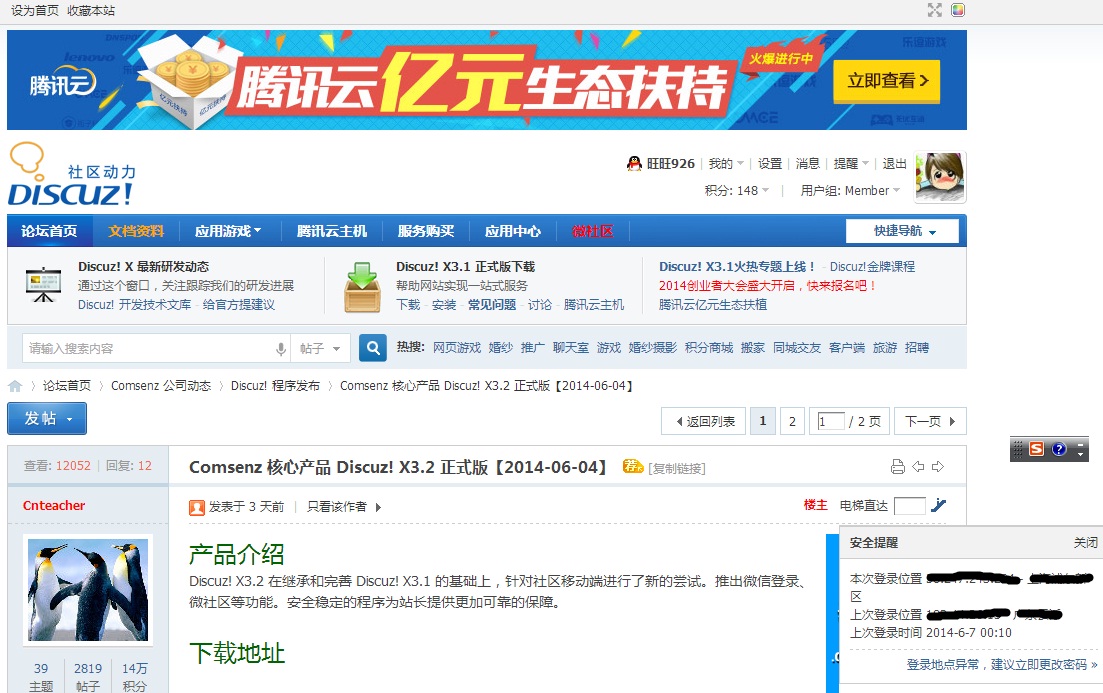Screen dimensions: 1103x693
Task: Go to the 腾讯云主机 navigation tab
Action: click(x=331, y=231)
